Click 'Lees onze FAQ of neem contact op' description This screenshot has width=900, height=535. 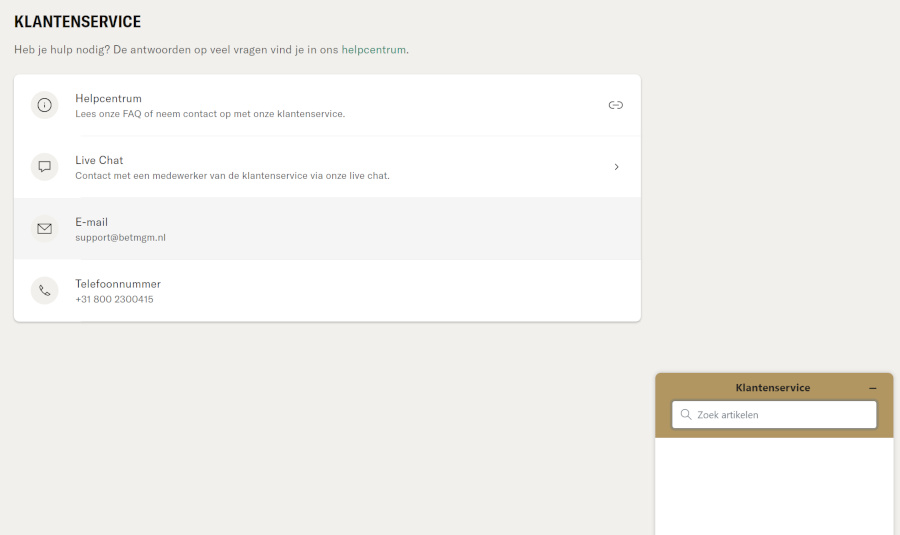[x=210, y=114]
